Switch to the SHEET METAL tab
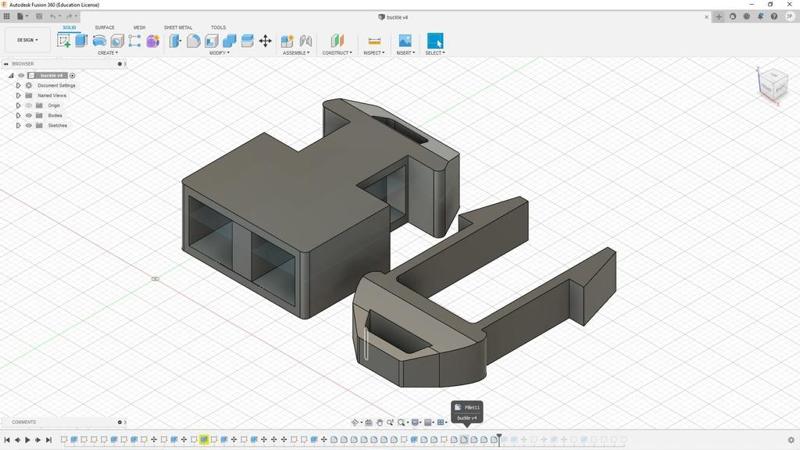This screenshot has width=800, height=450. [178, 28]
